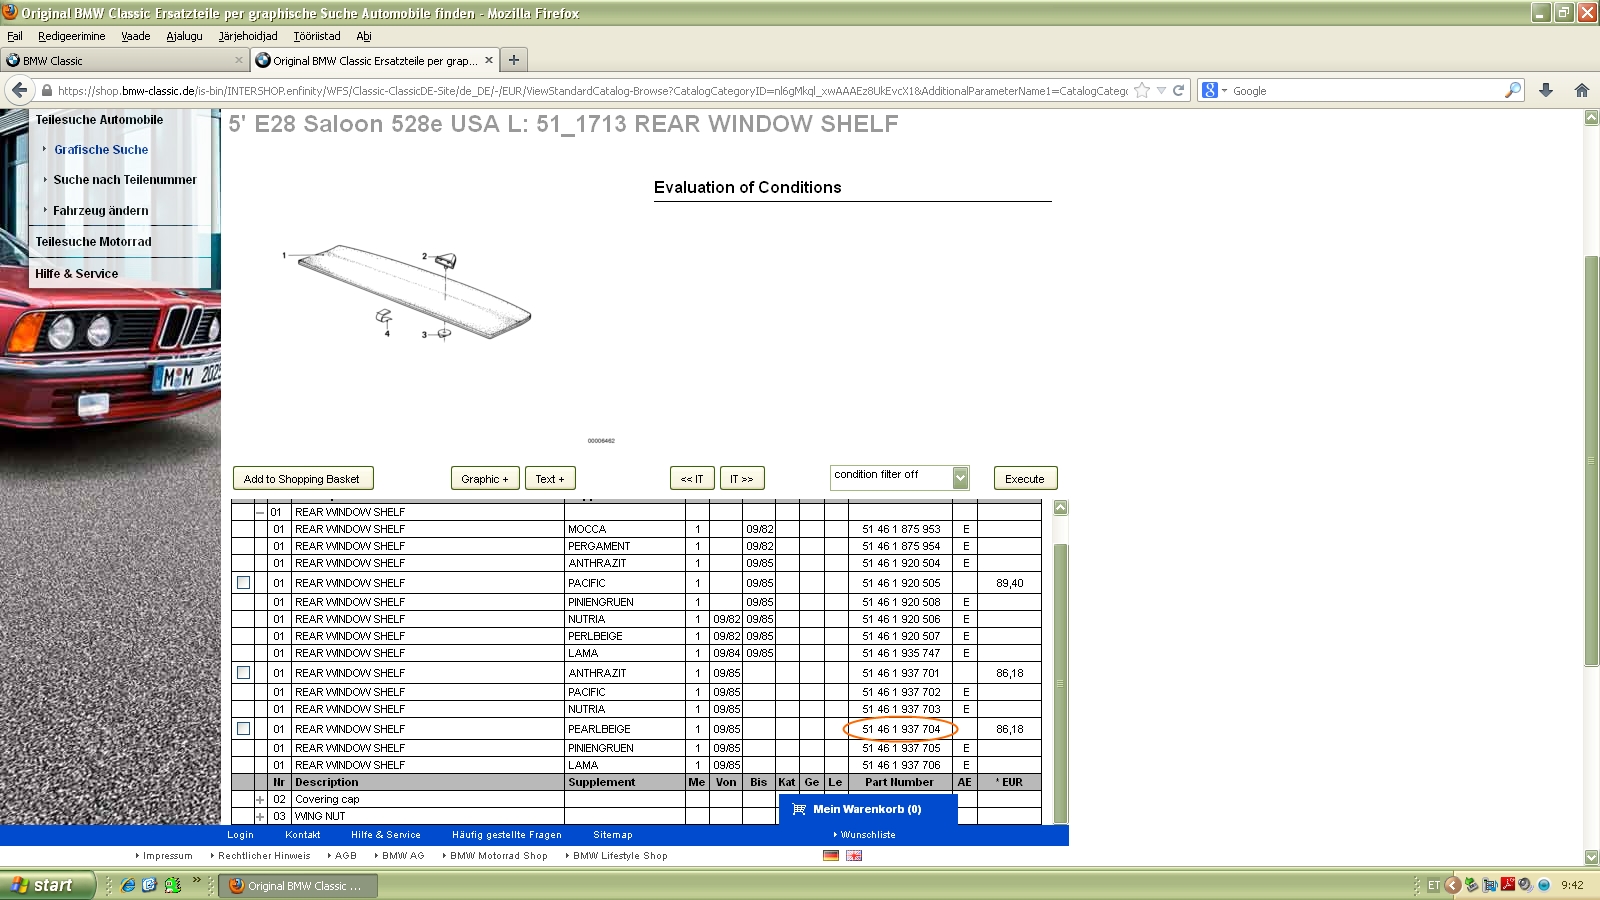Click the page scrollbar down arrow
Screen dimensions: 1600x900
[x=1592, y=857]
